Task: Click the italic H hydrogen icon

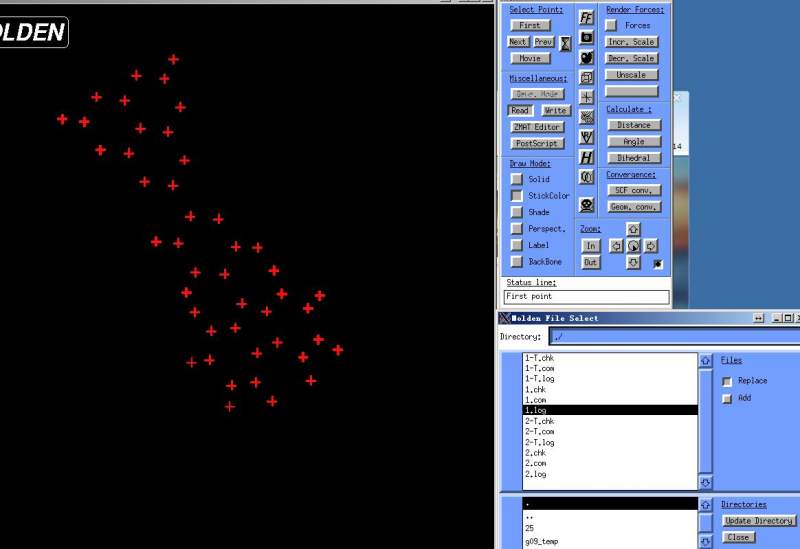Action: pos(587,157)
